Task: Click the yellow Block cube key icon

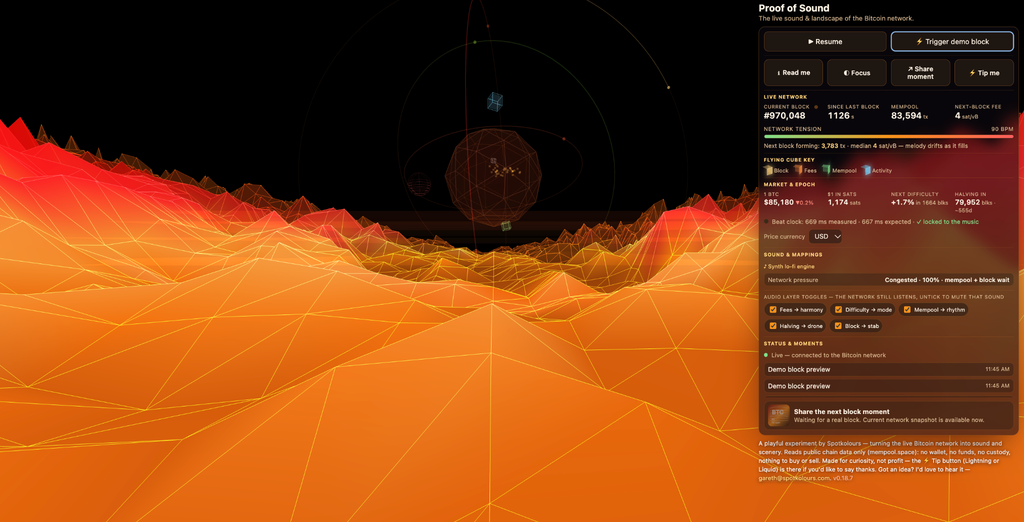Action: click(x=768, y=171)
